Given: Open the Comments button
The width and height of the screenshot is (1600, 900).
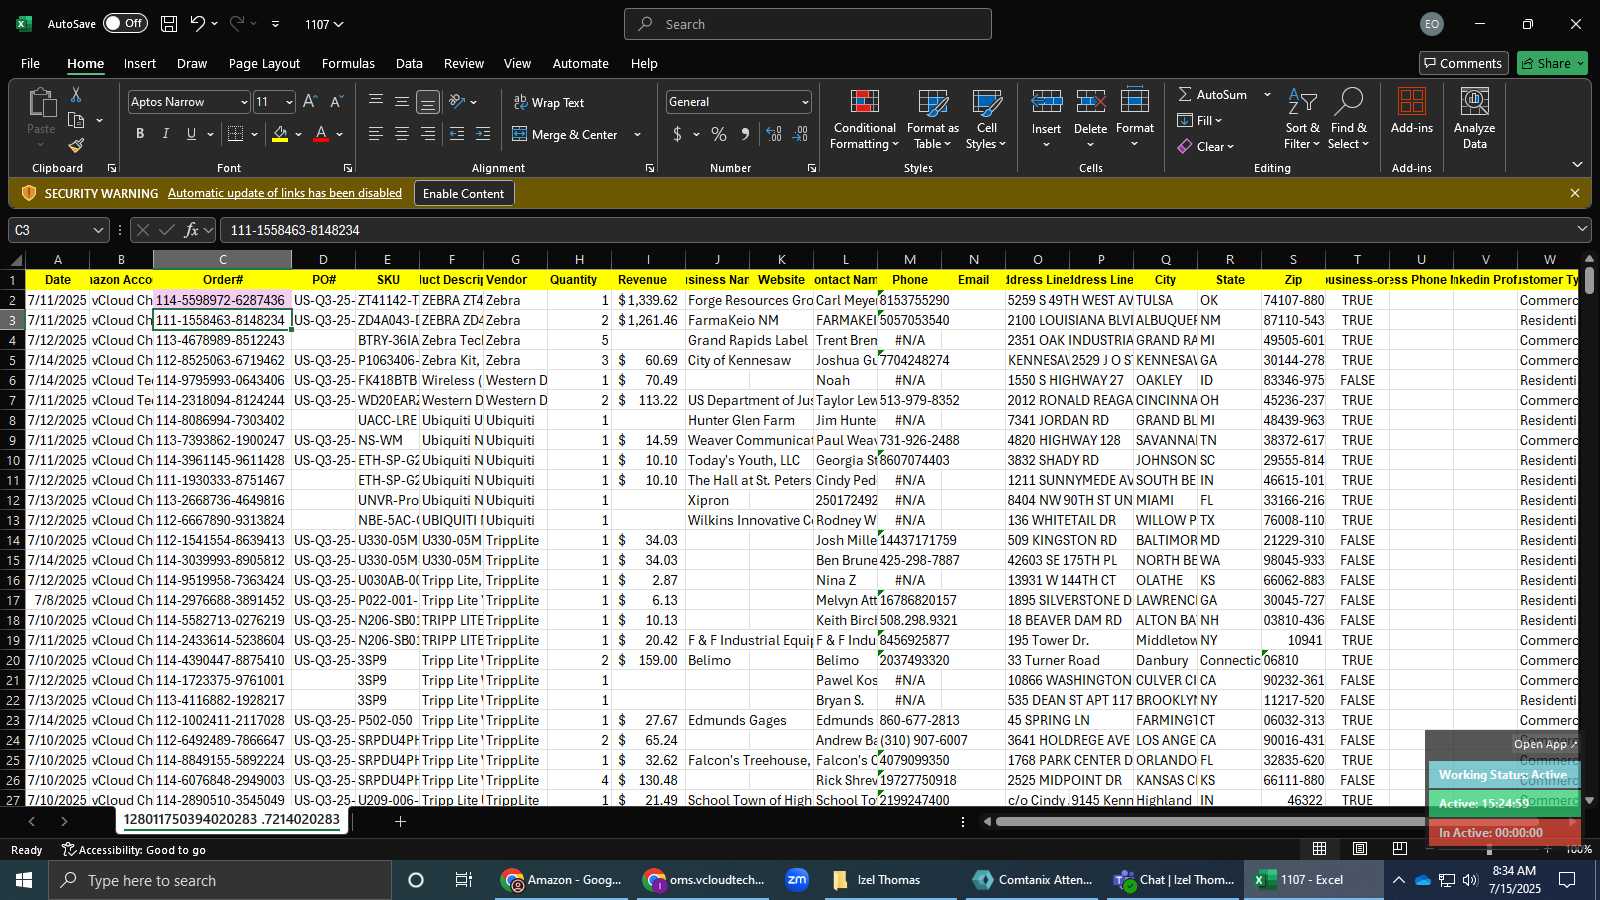Looking at the screenshot, I should pos(1463,63).
